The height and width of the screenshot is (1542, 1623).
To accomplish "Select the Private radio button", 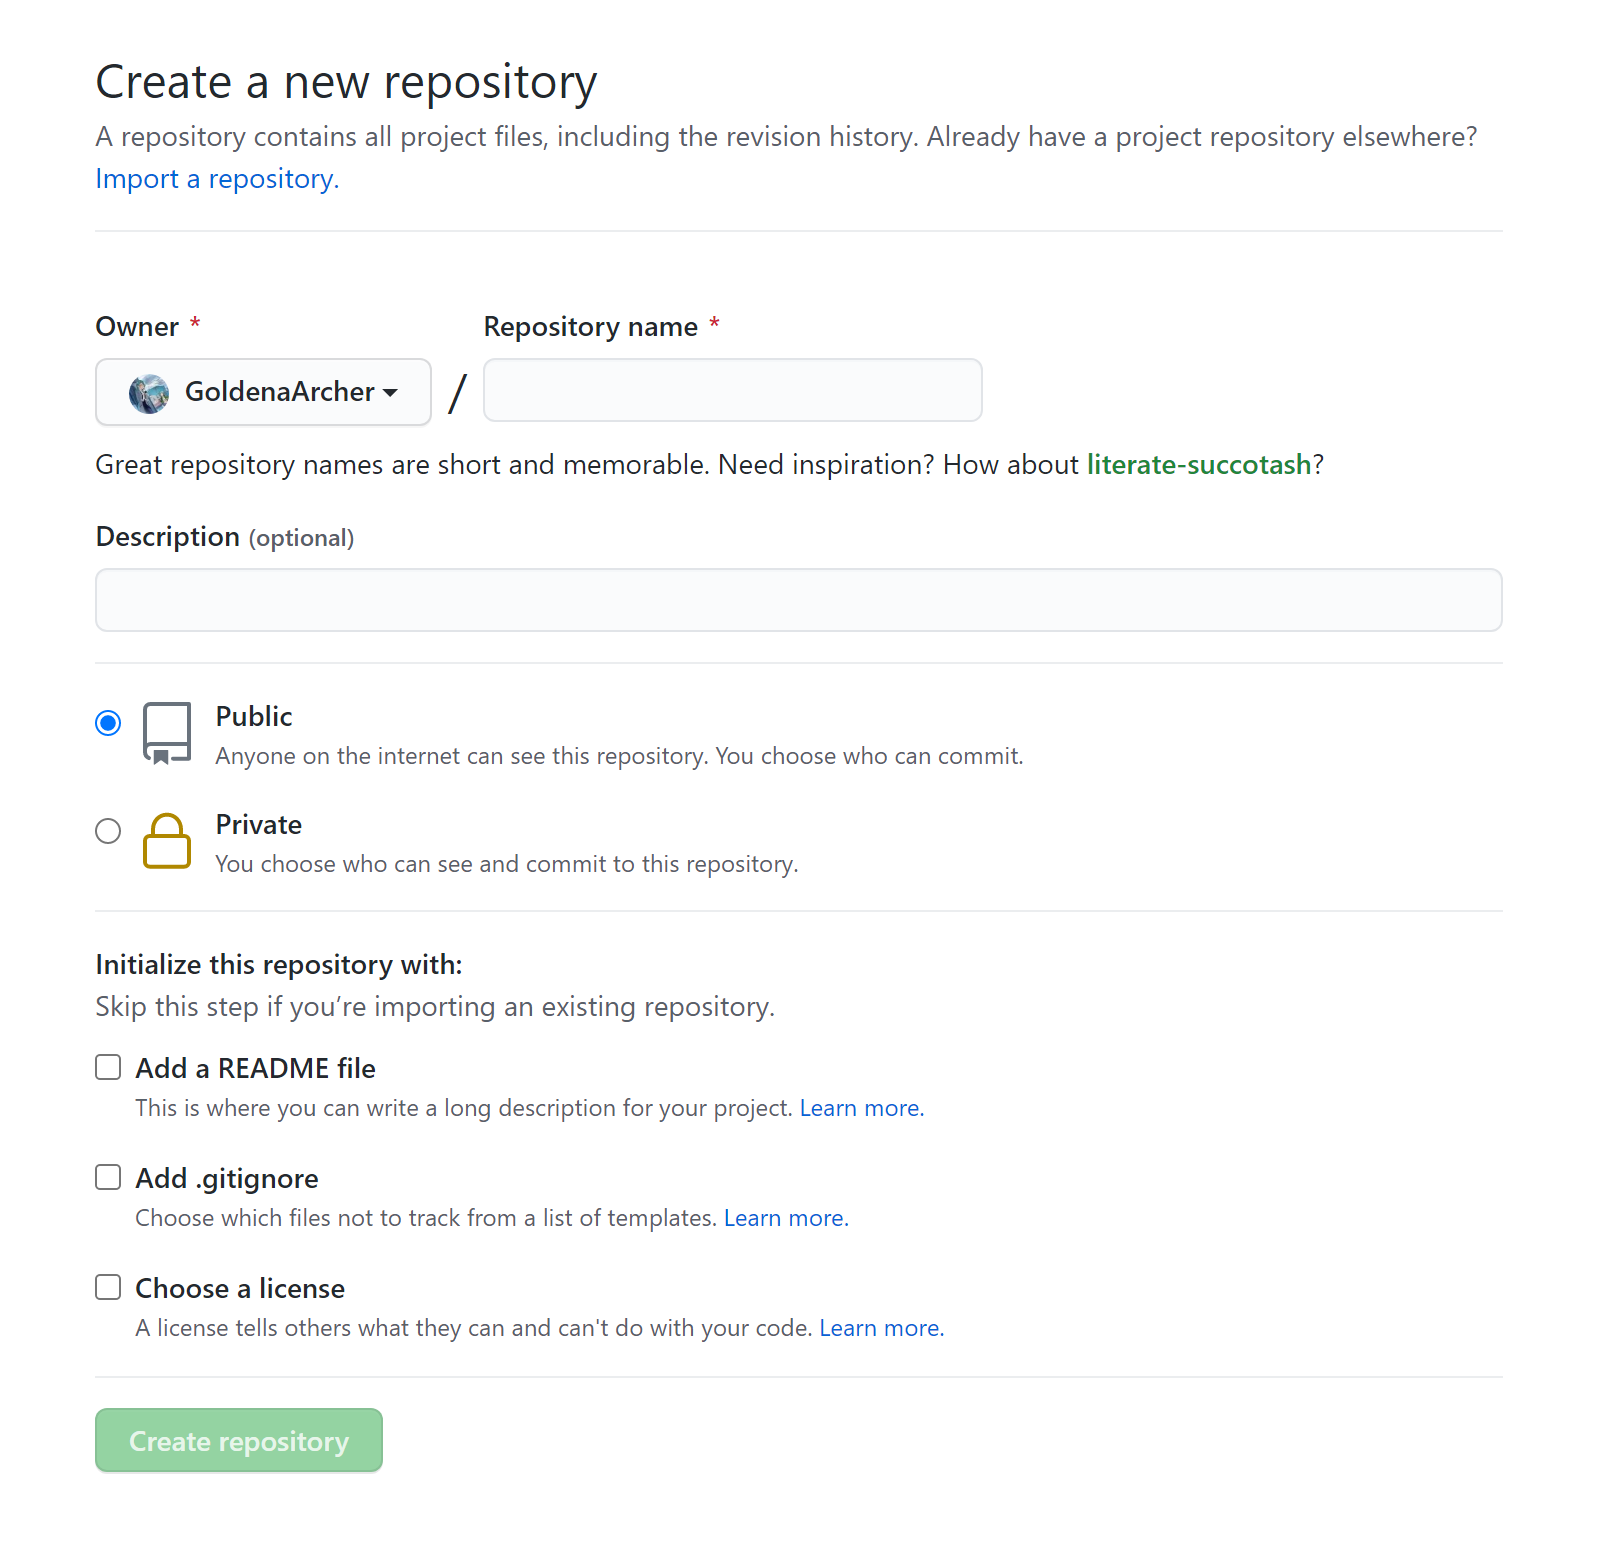I will (108, 831).
